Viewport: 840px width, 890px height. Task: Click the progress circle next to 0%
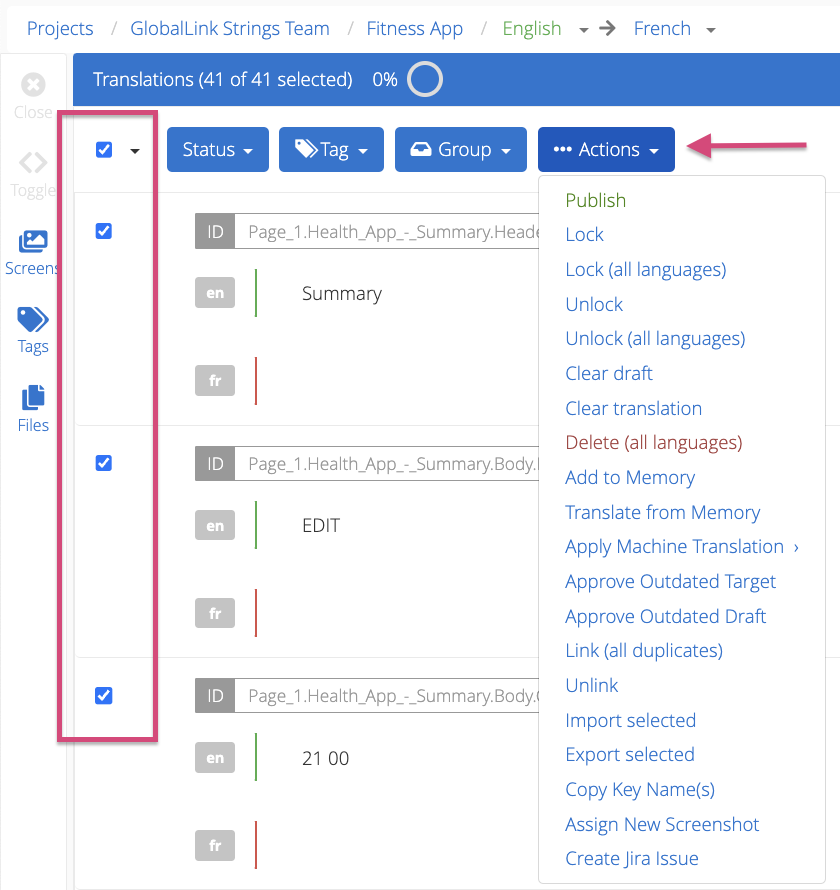click(425, 79)
